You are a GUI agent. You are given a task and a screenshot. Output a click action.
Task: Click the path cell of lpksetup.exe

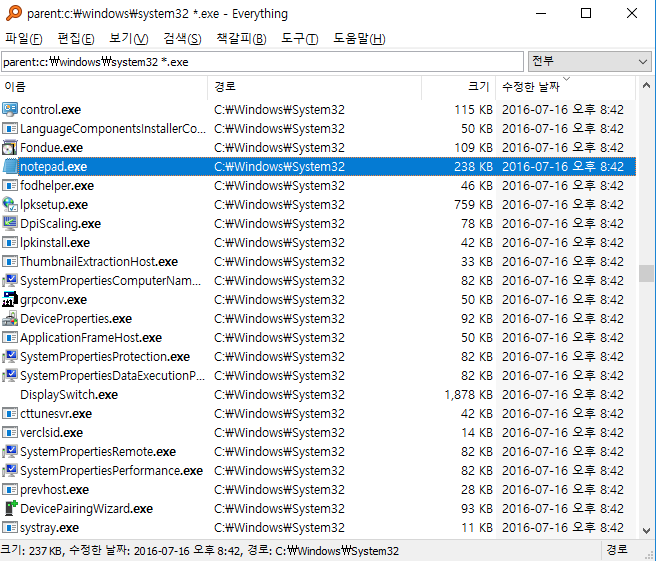tap(279, 205)
